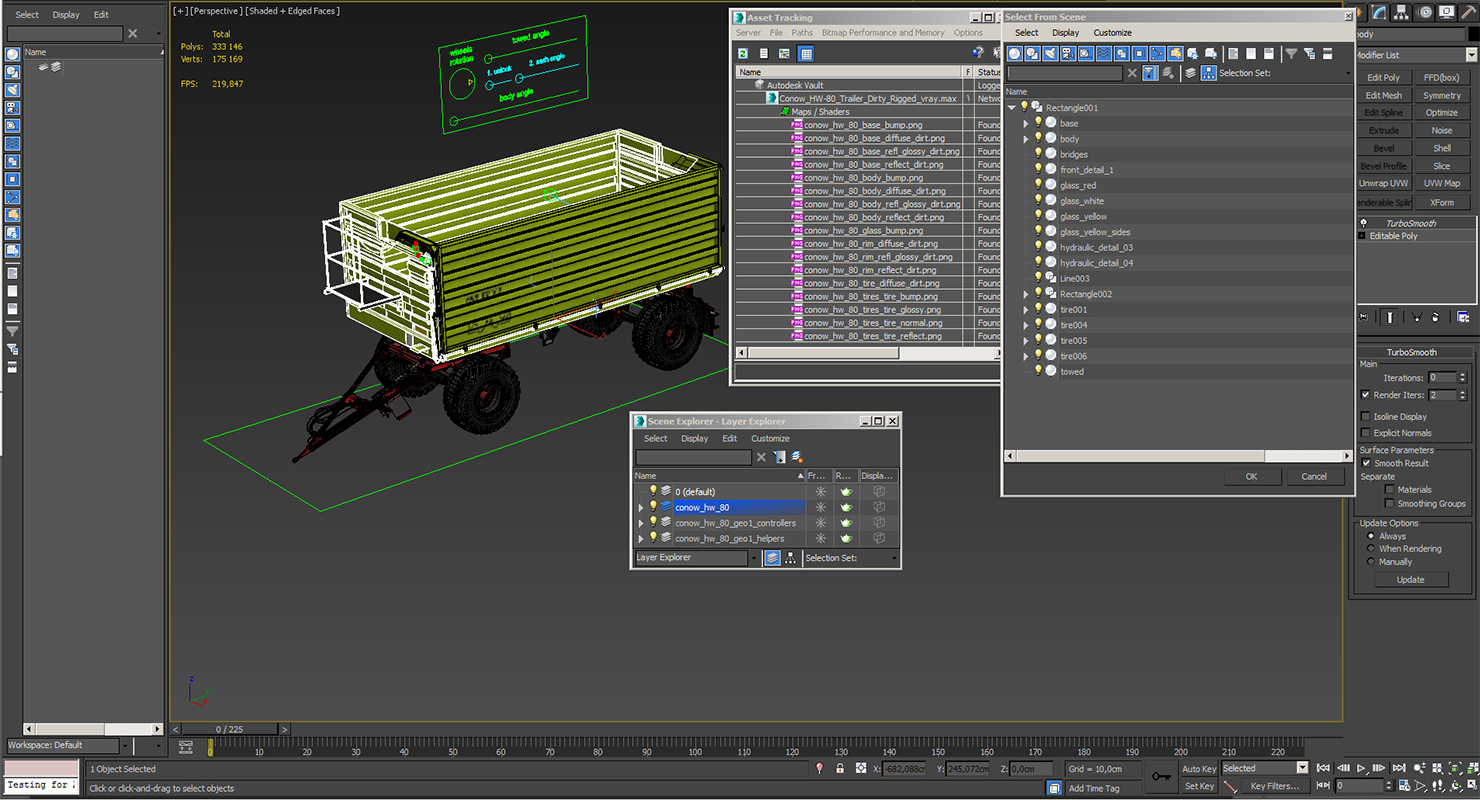Switch to Sort by Layer in Select From Scene
1480x800 pixels.
(1191, 73)
